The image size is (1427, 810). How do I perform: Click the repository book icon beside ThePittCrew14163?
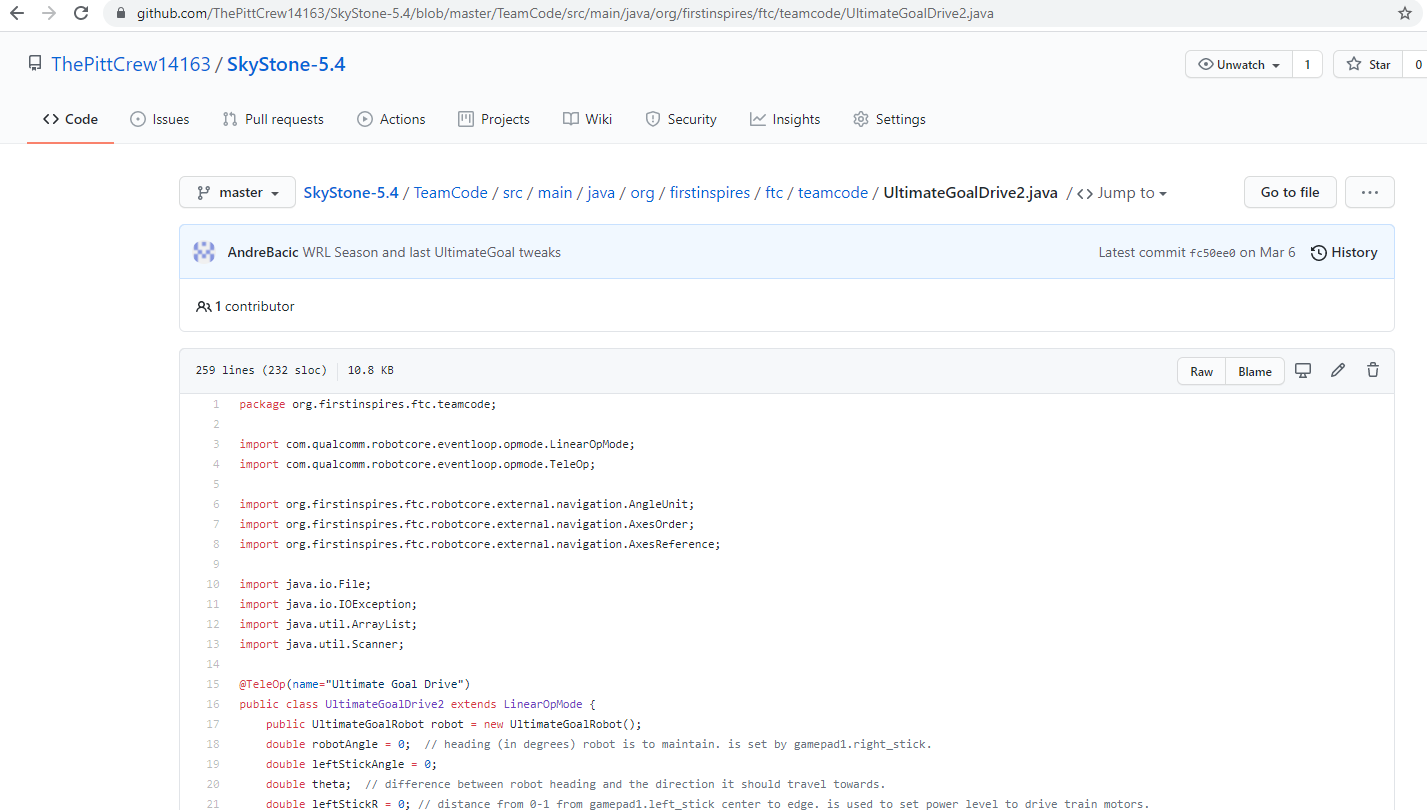point(35,64)
